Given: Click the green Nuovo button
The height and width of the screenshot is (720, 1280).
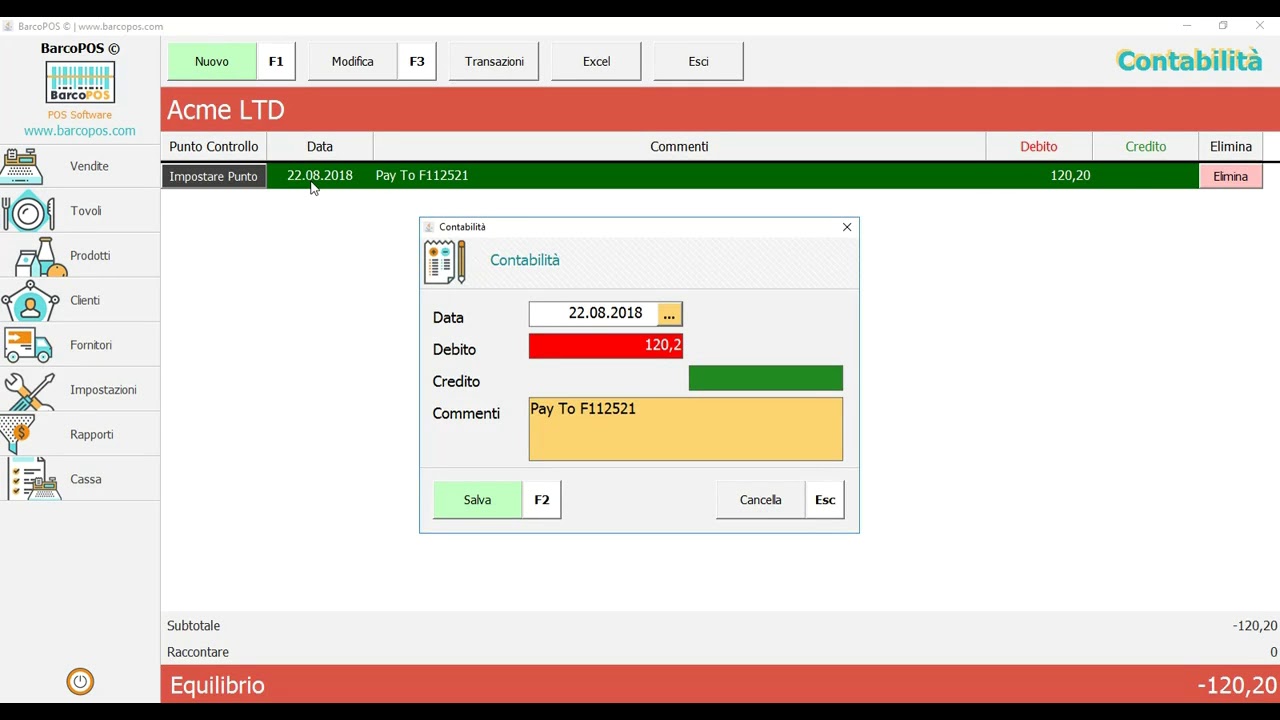Looking at the screenshot, I should point(212,61).
